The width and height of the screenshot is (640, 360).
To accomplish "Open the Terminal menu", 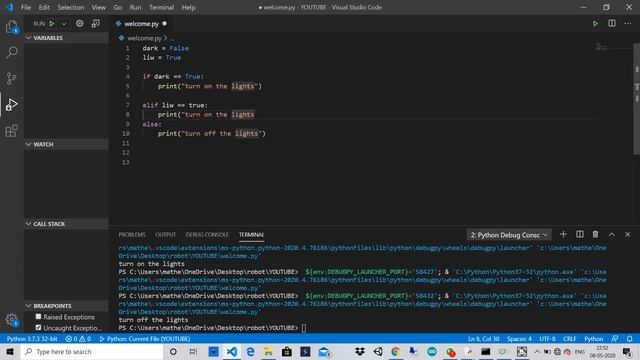I will (161, 7).
